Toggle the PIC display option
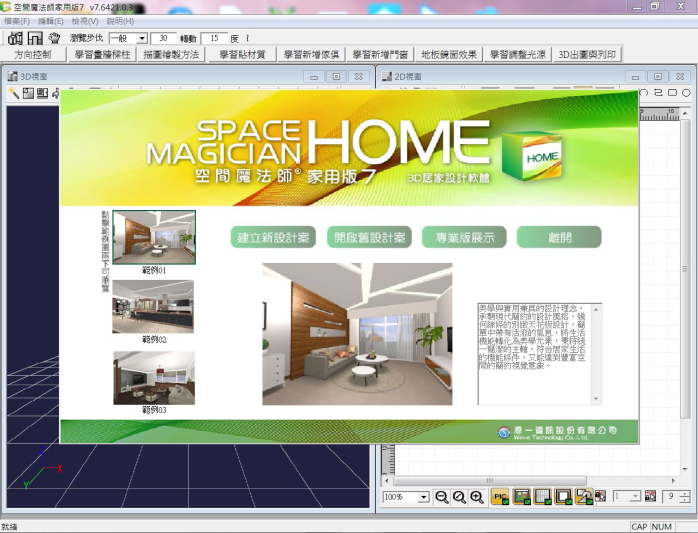Screen dimensions: 698x533 [x=500, y=496]
